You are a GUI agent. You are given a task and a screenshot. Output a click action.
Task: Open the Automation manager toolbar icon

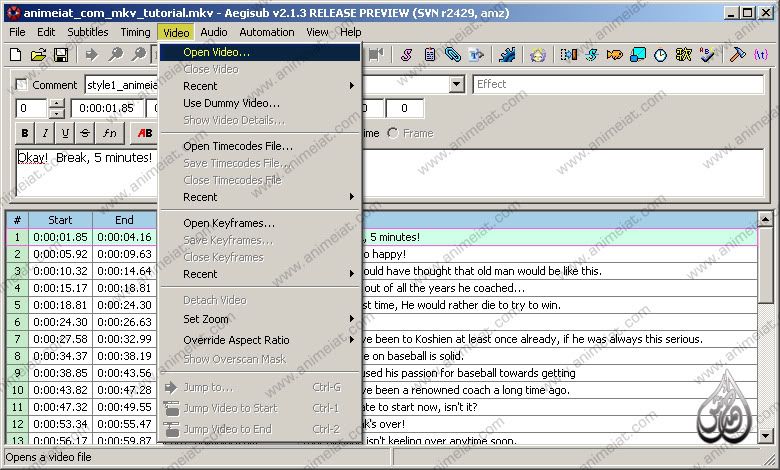click(507, 55)
